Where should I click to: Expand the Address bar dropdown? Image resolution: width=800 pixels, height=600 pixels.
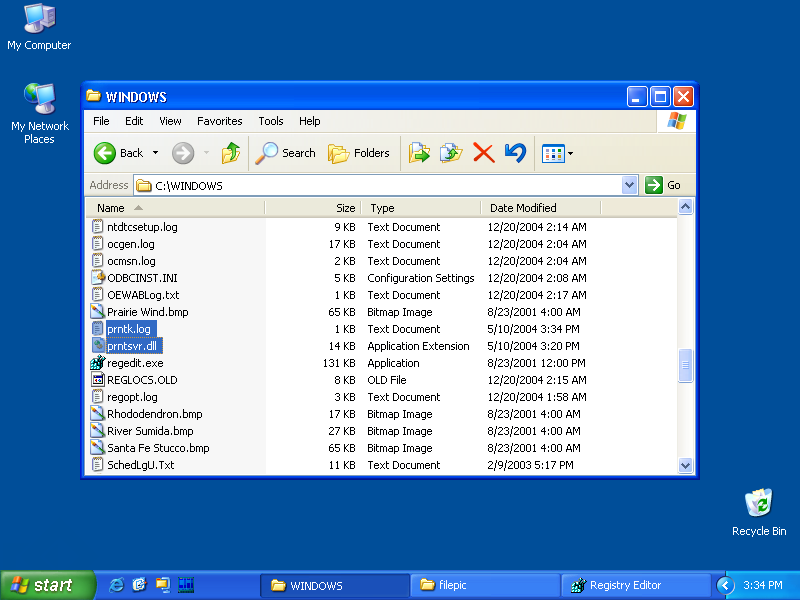(x=630, y=185)
